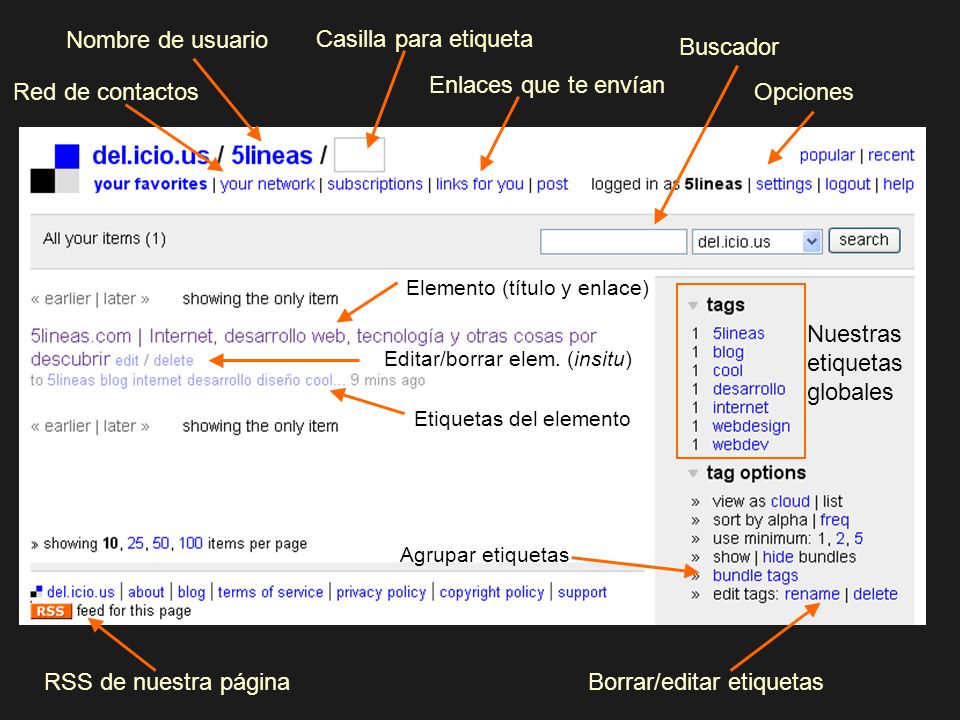Click the 'All your items (1)' heading

click(x=104, y=239)
